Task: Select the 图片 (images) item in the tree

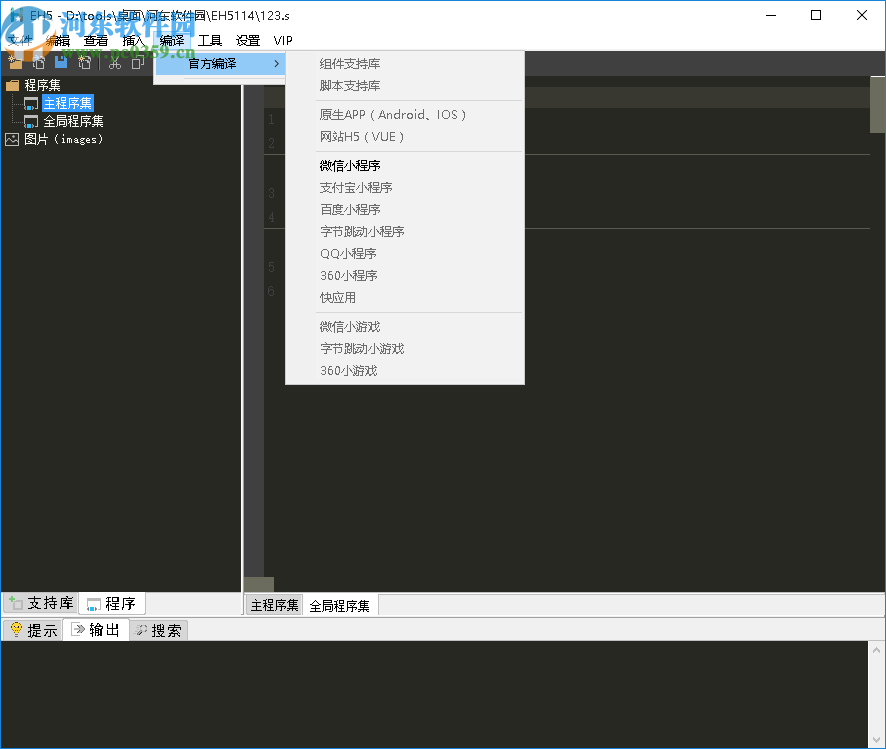Action: point(63,139)
